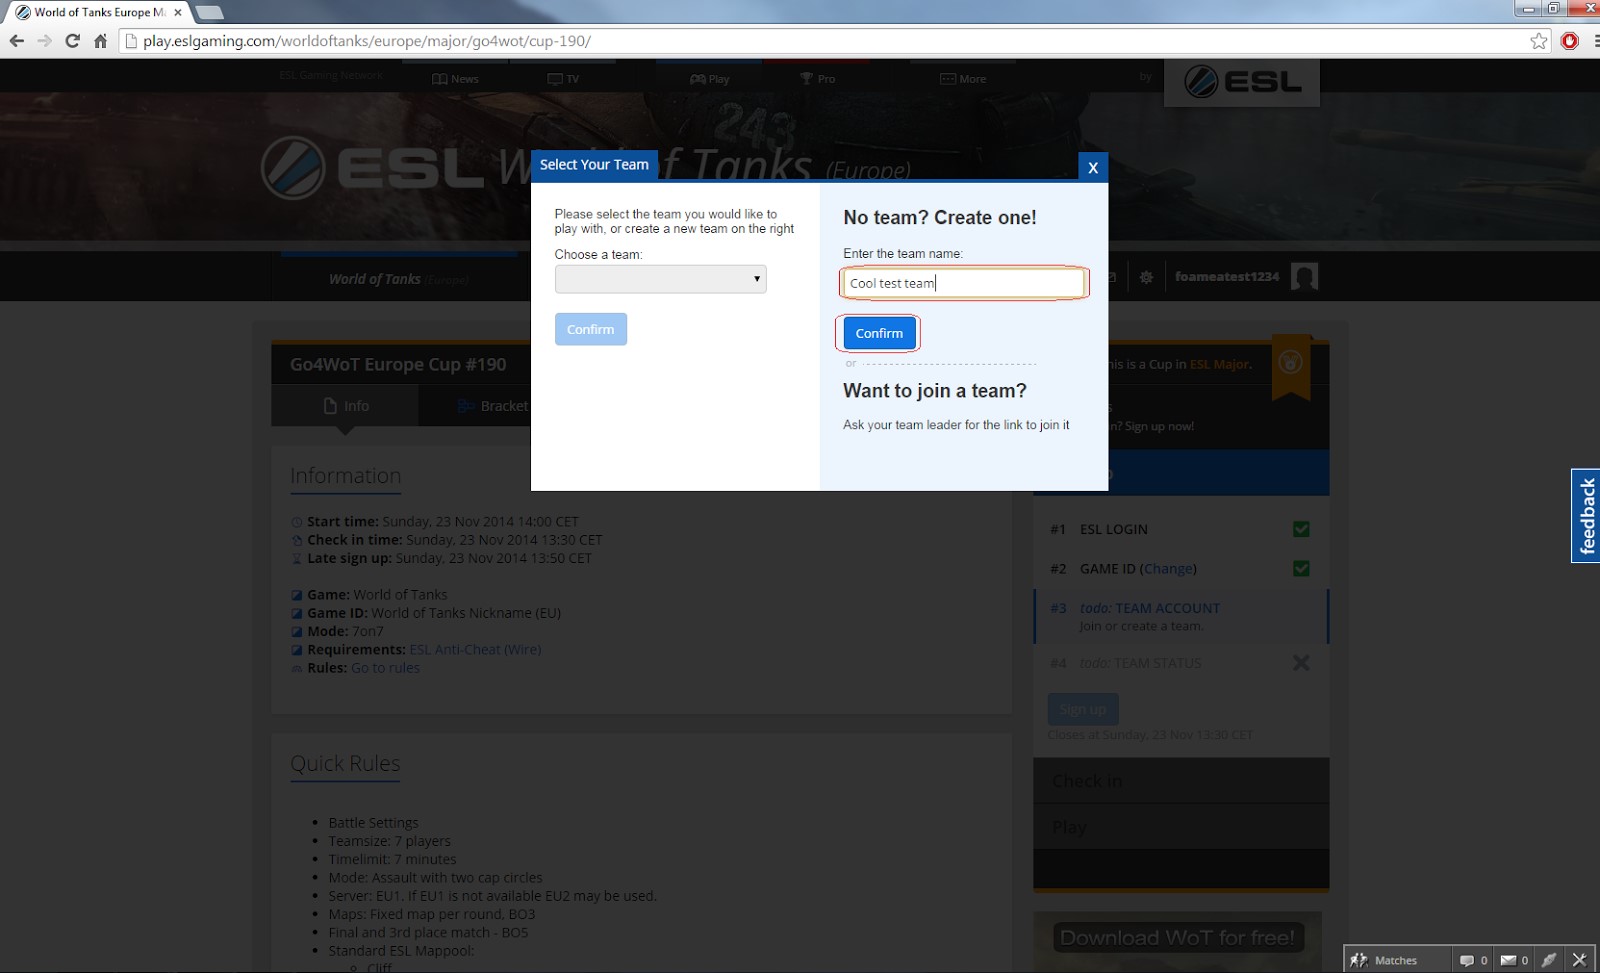Open the Matches bar item
This screenshot has height=973, width=1600.
coord(1385,960)
